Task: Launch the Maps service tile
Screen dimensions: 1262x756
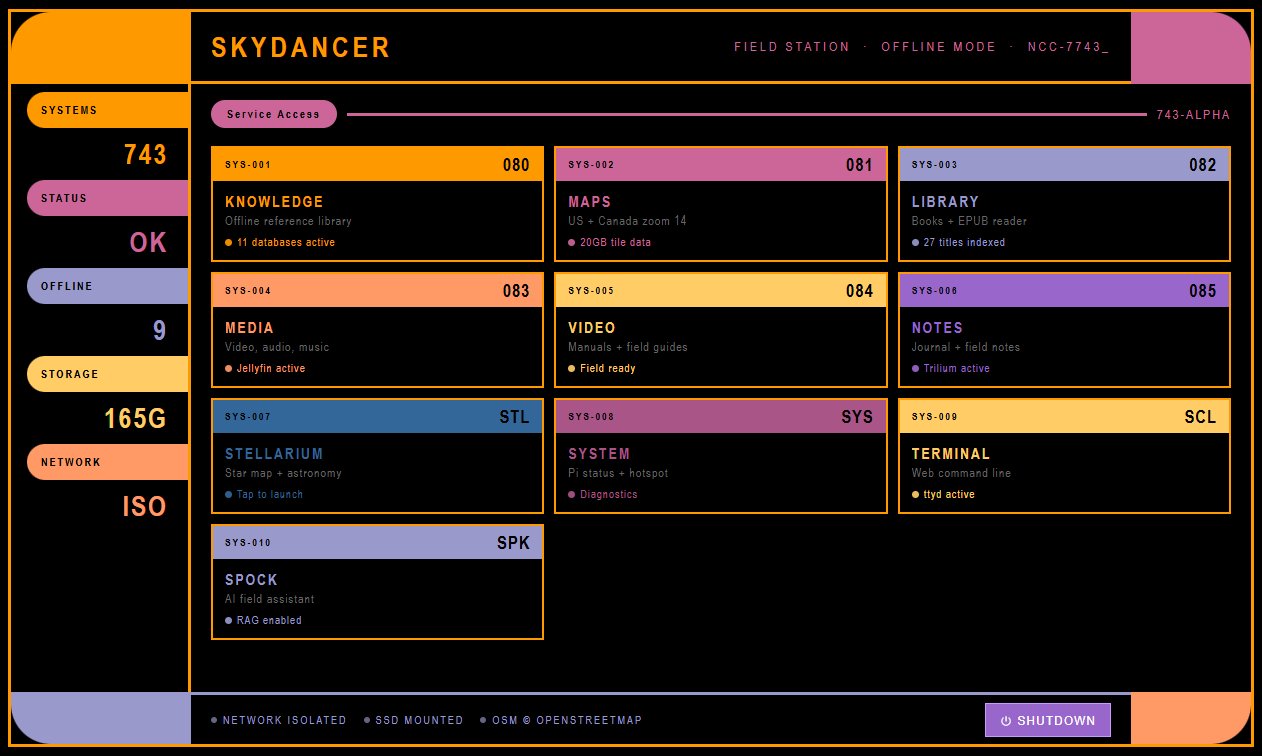Action: 720,204
